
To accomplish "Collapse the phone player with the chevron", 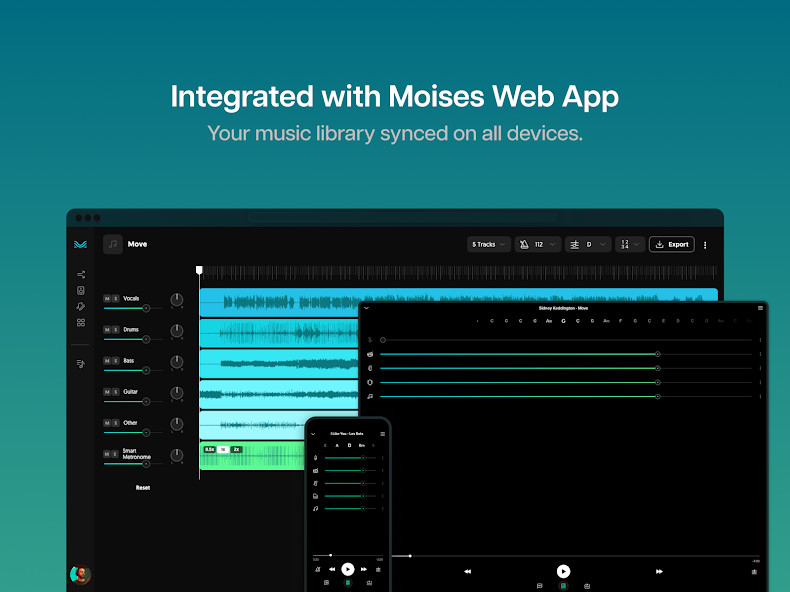I will (313, 434).
